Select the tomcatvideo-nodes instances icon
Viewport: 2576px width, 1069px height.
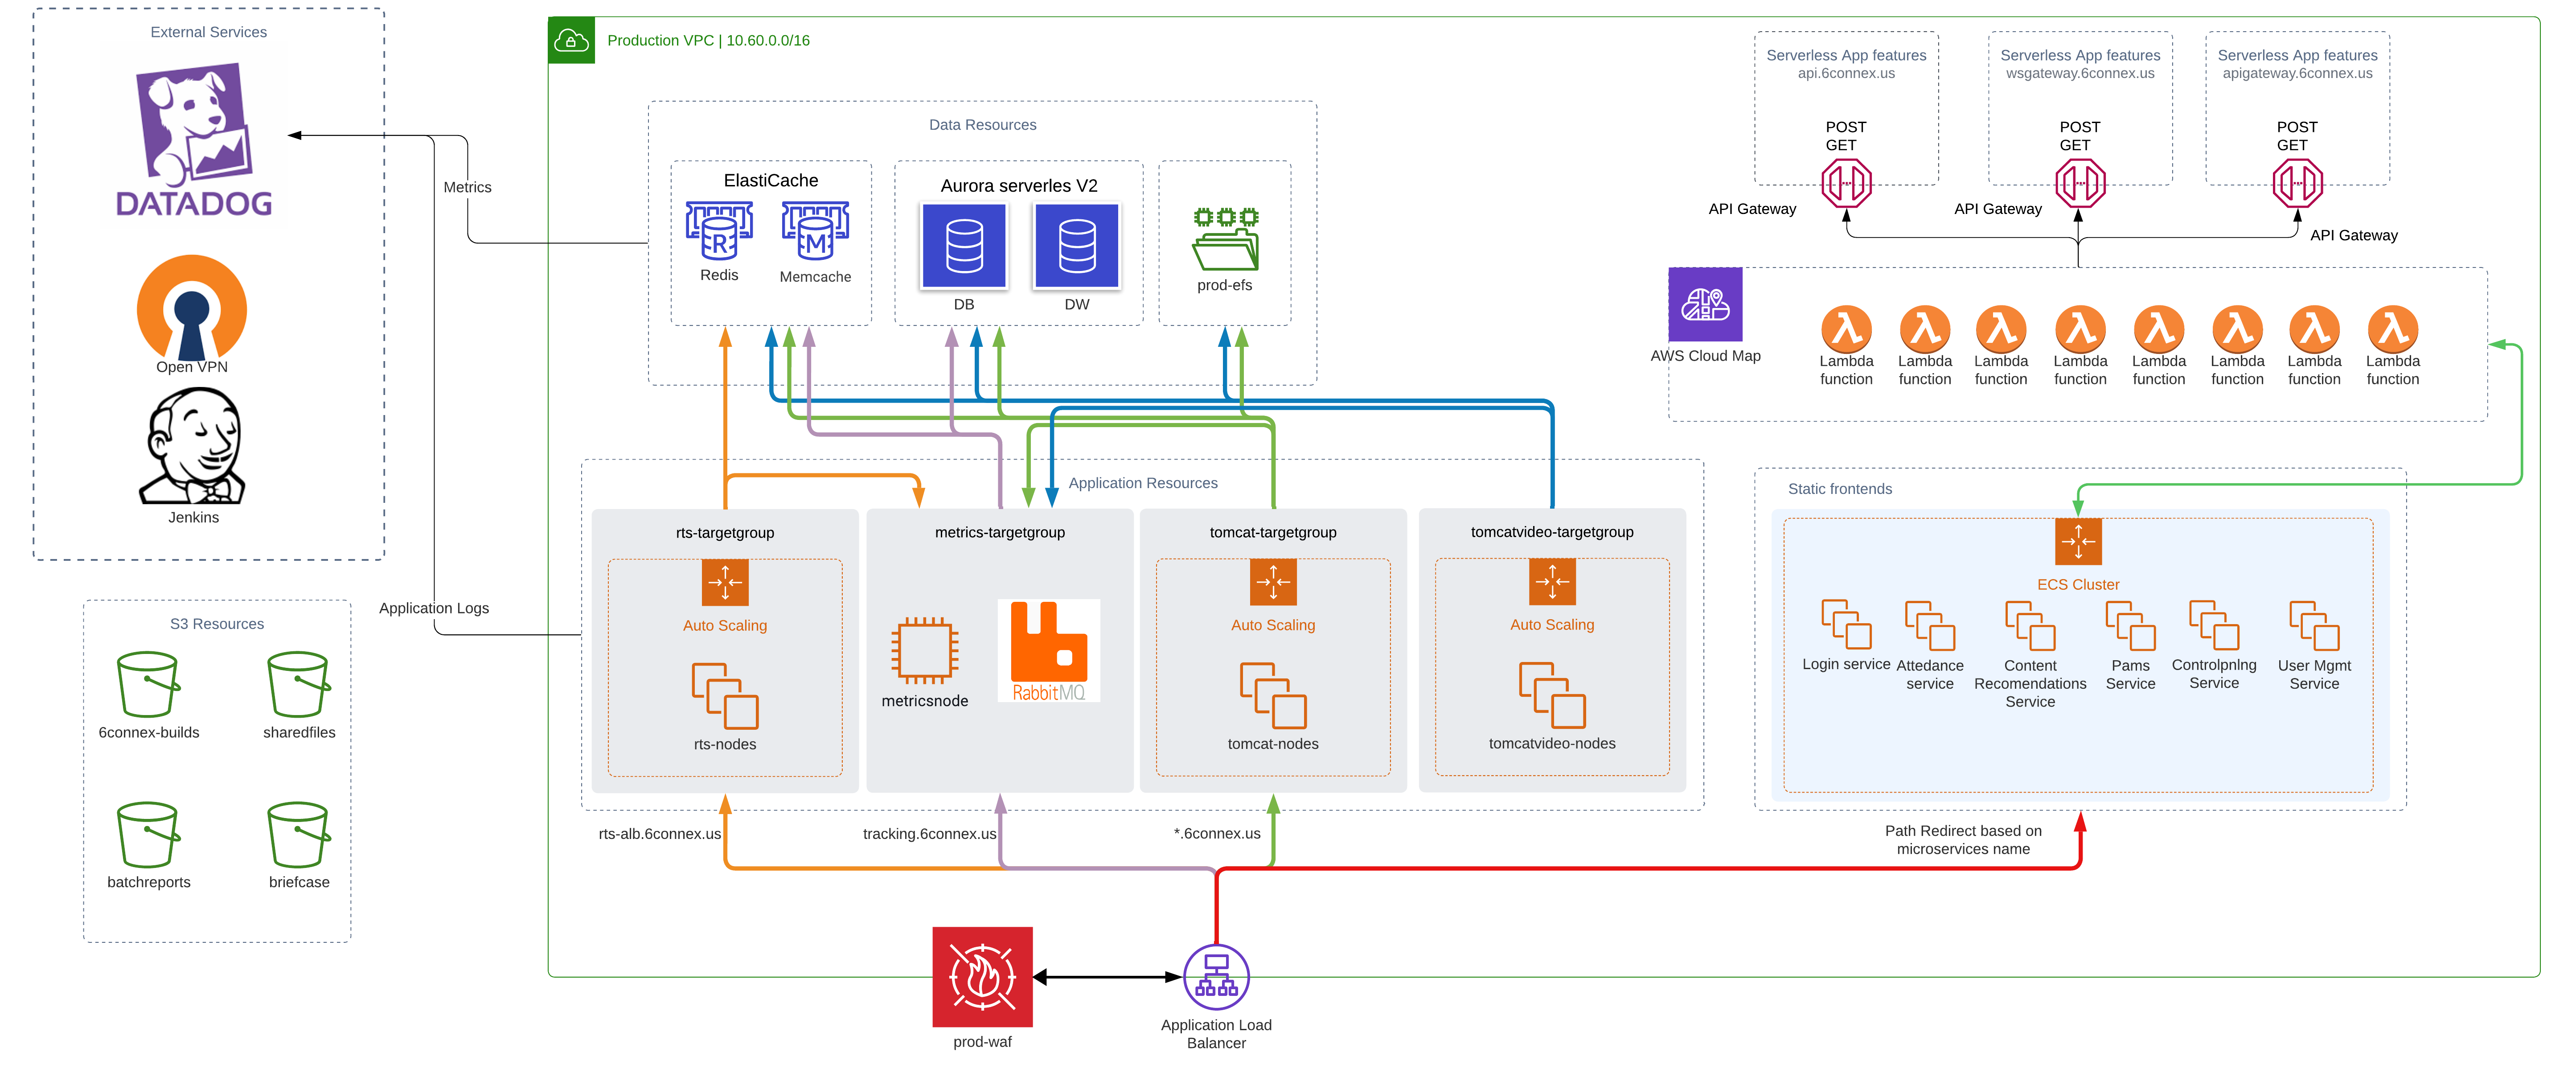[1552, 695]
